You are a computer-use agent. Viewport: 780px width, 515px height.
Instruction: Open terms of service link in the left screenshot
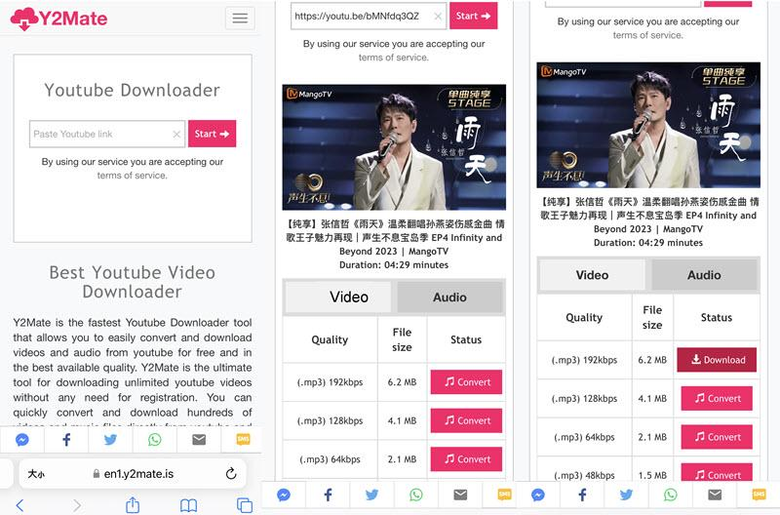tap(132, 175)
